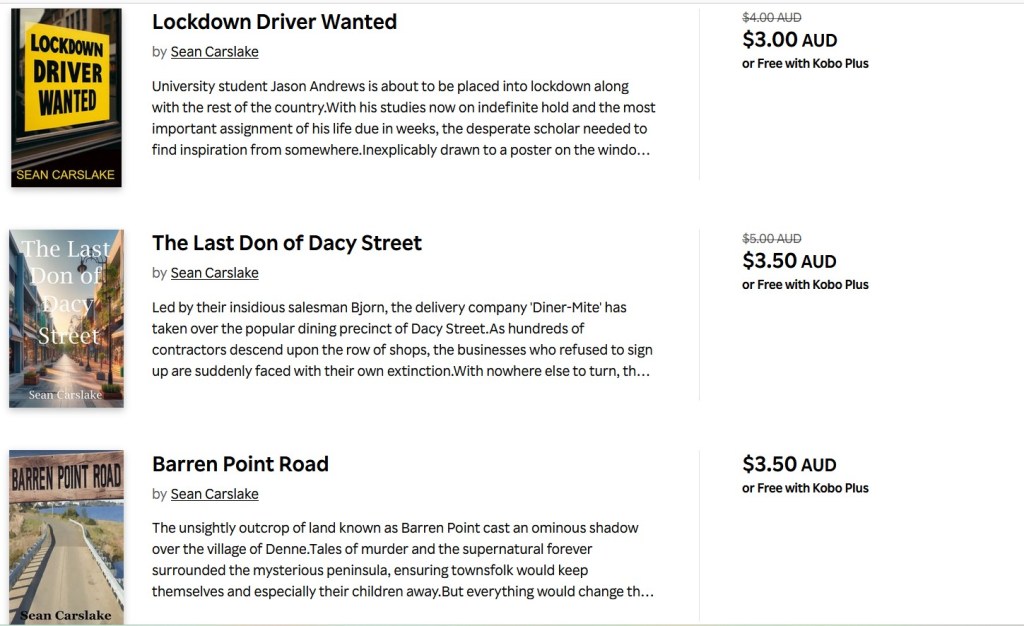Viewport: 1024px width, 626px height.
Task: Visit Sean Carslake author link under Barren Point Road
Action: coord(214,494)
